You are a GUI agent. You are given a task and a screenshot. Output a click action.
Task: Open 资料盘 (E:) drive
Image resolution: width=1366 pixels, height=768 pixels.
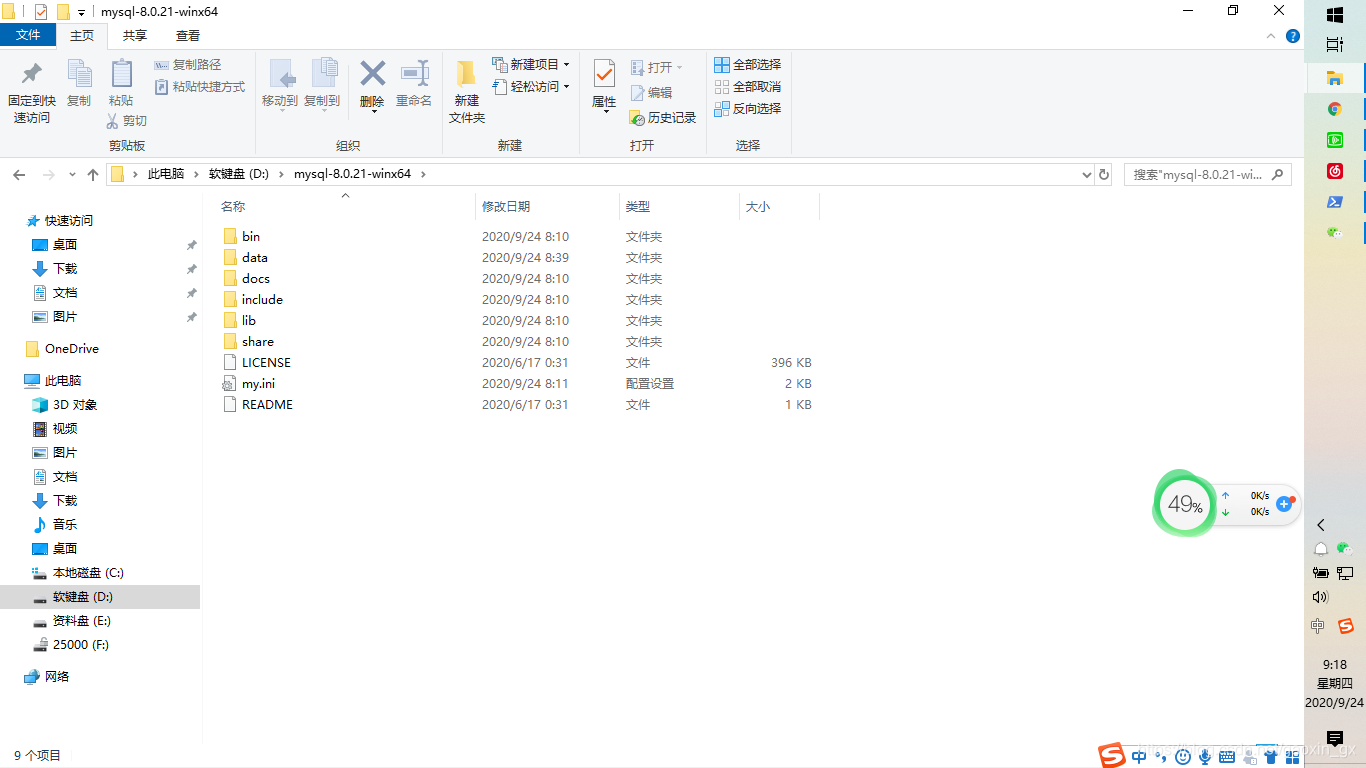coord(82,621)
